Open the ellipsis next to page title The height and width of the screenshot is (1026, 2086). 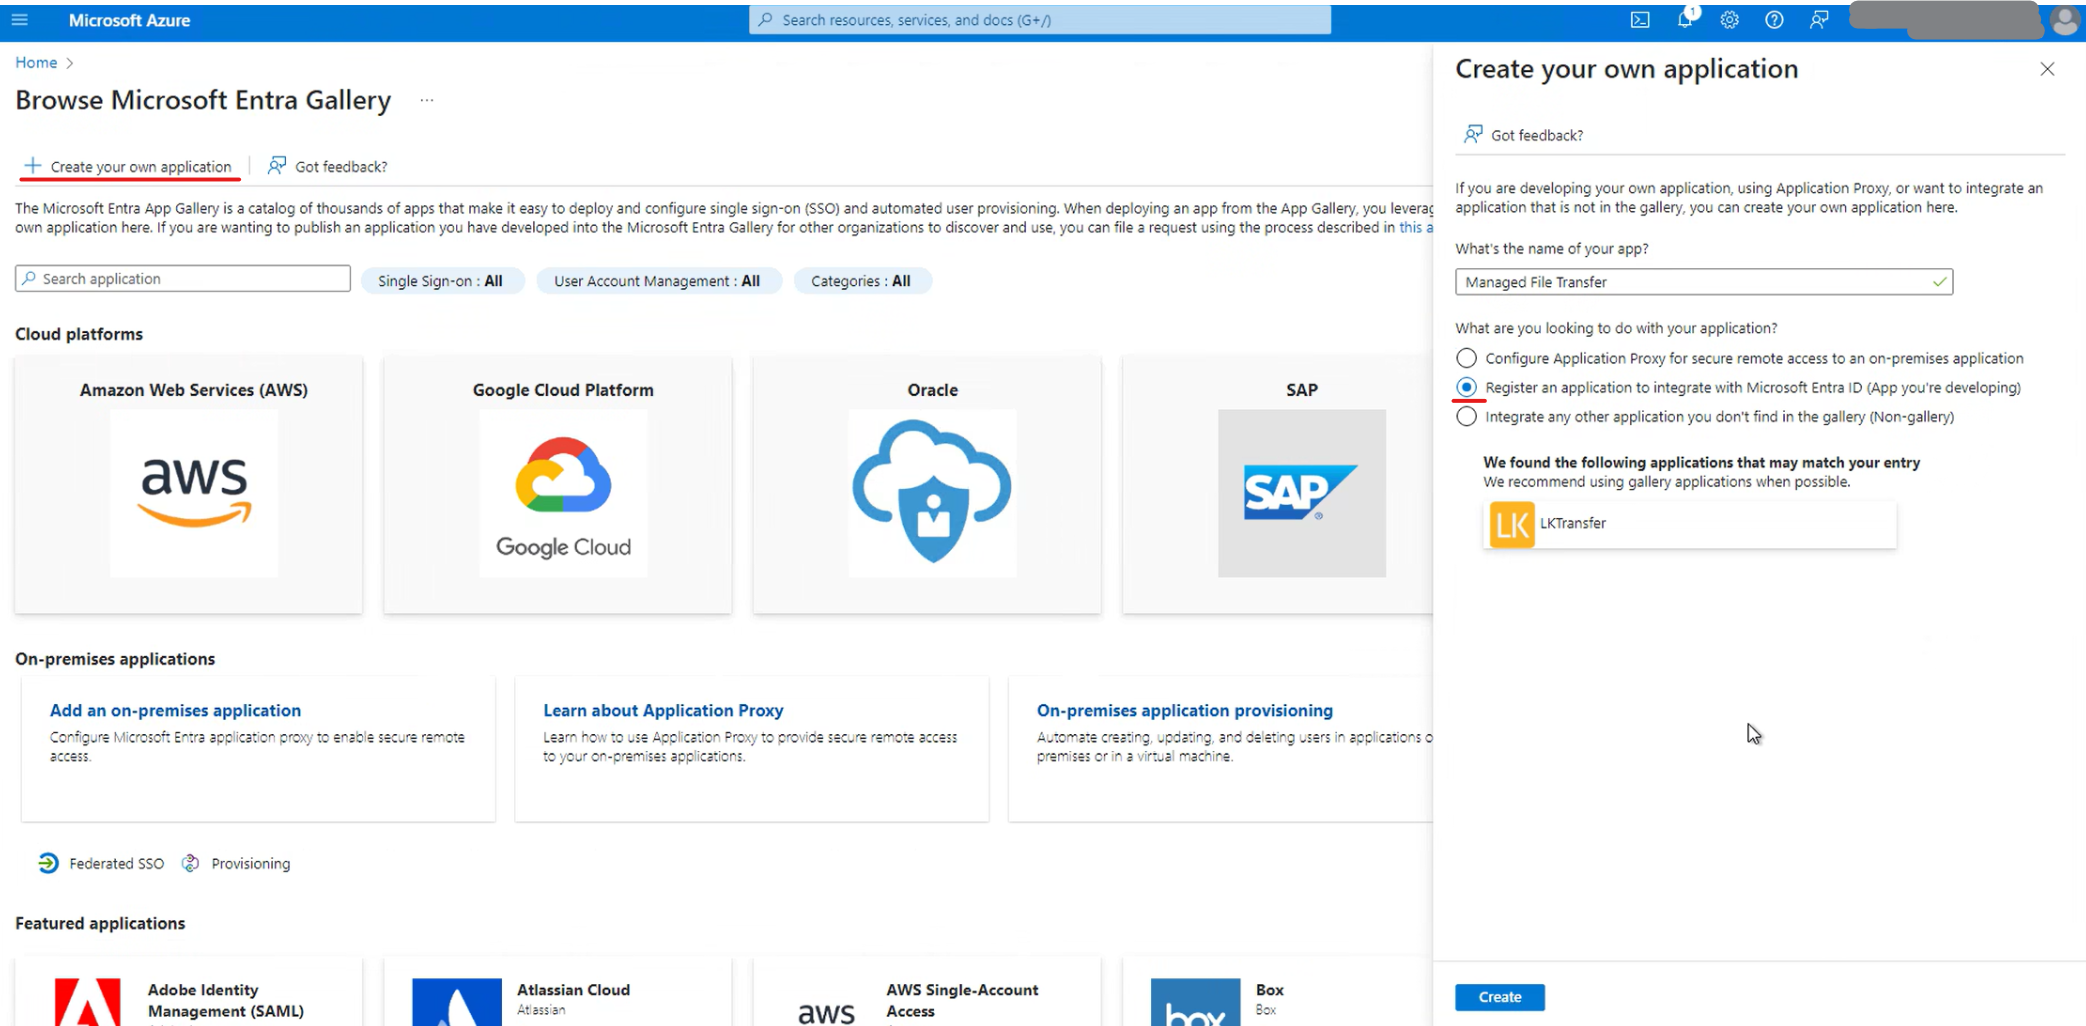click(427, 100)
